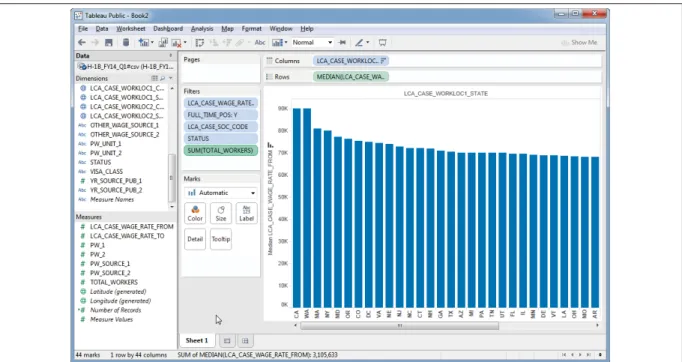Viewport: 682px width, 362px height.
Task: Select the LCA_CASE_WAGE_RATE_FROM measure
Action: click(132, 226)
